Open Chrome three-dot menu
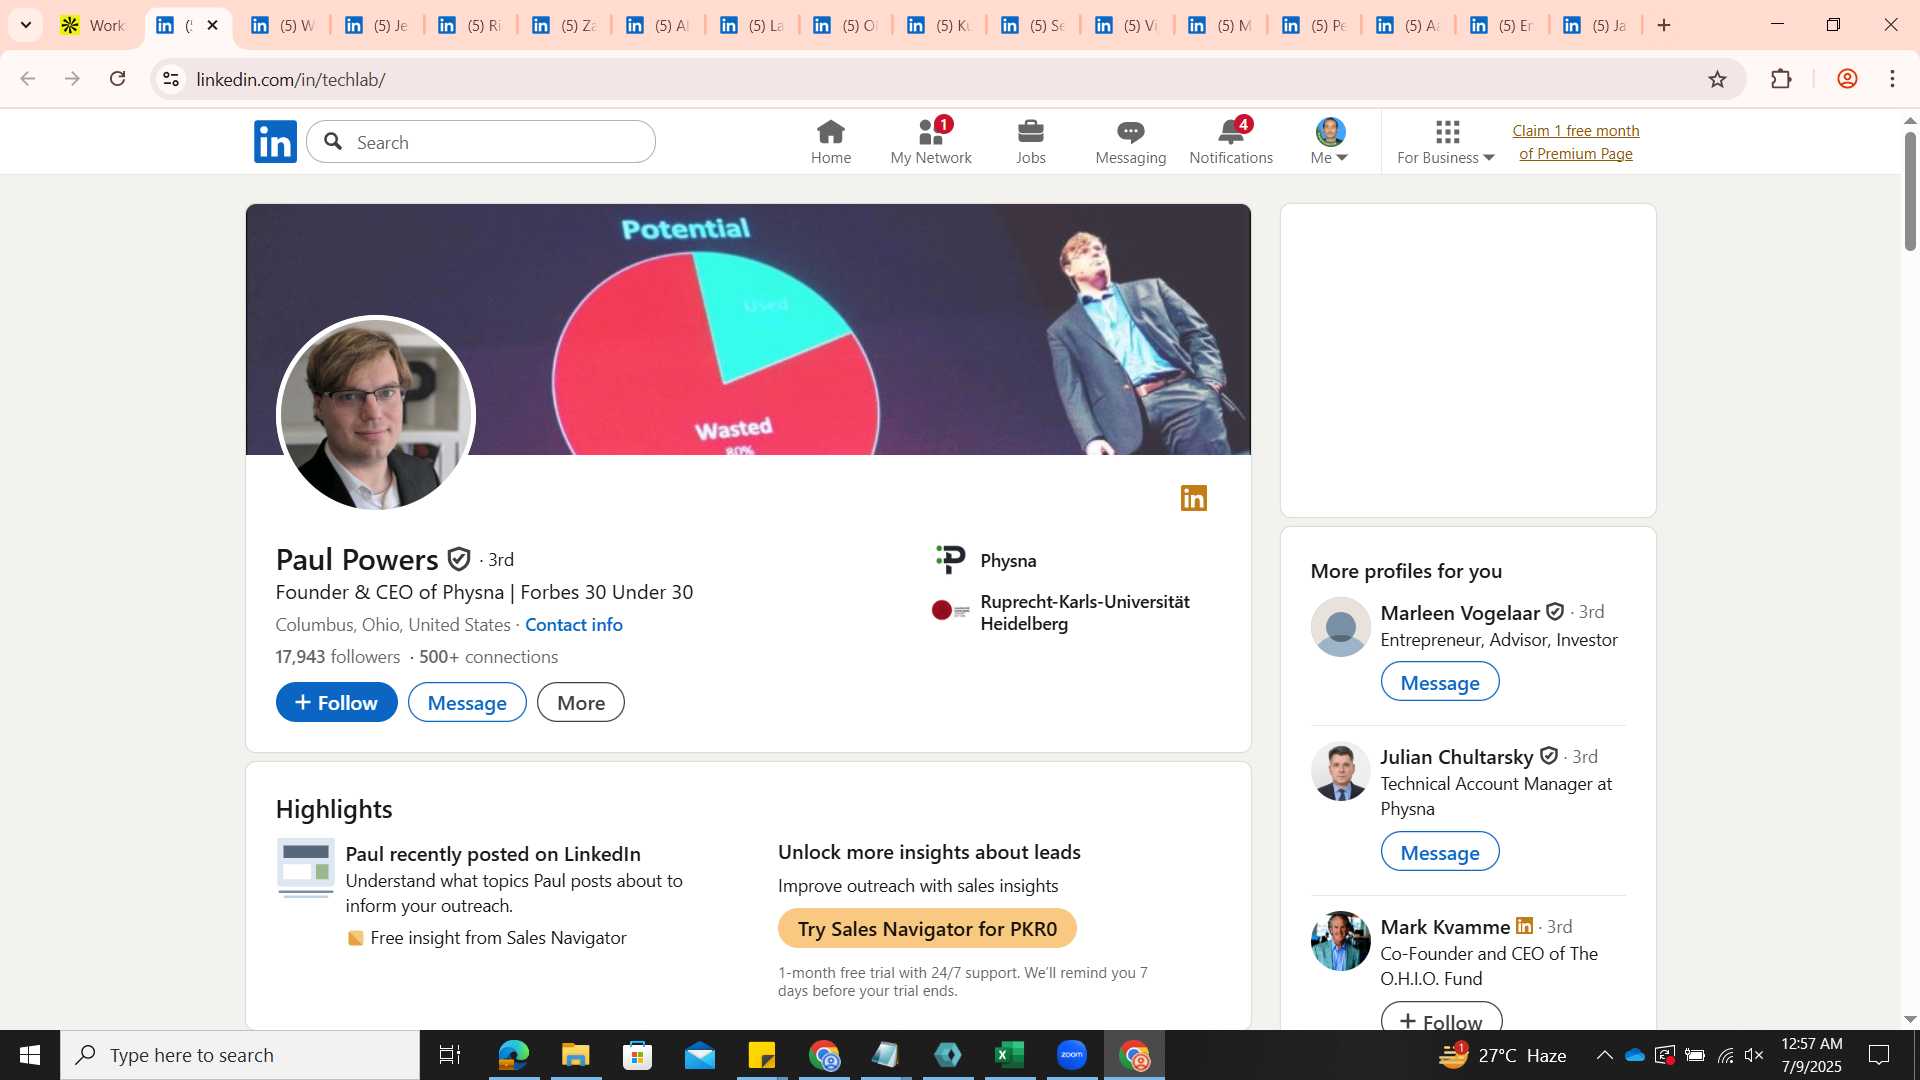The width and height of the screenshot is (1920, 1080). pyautogui.click(x=1892, y=79)
